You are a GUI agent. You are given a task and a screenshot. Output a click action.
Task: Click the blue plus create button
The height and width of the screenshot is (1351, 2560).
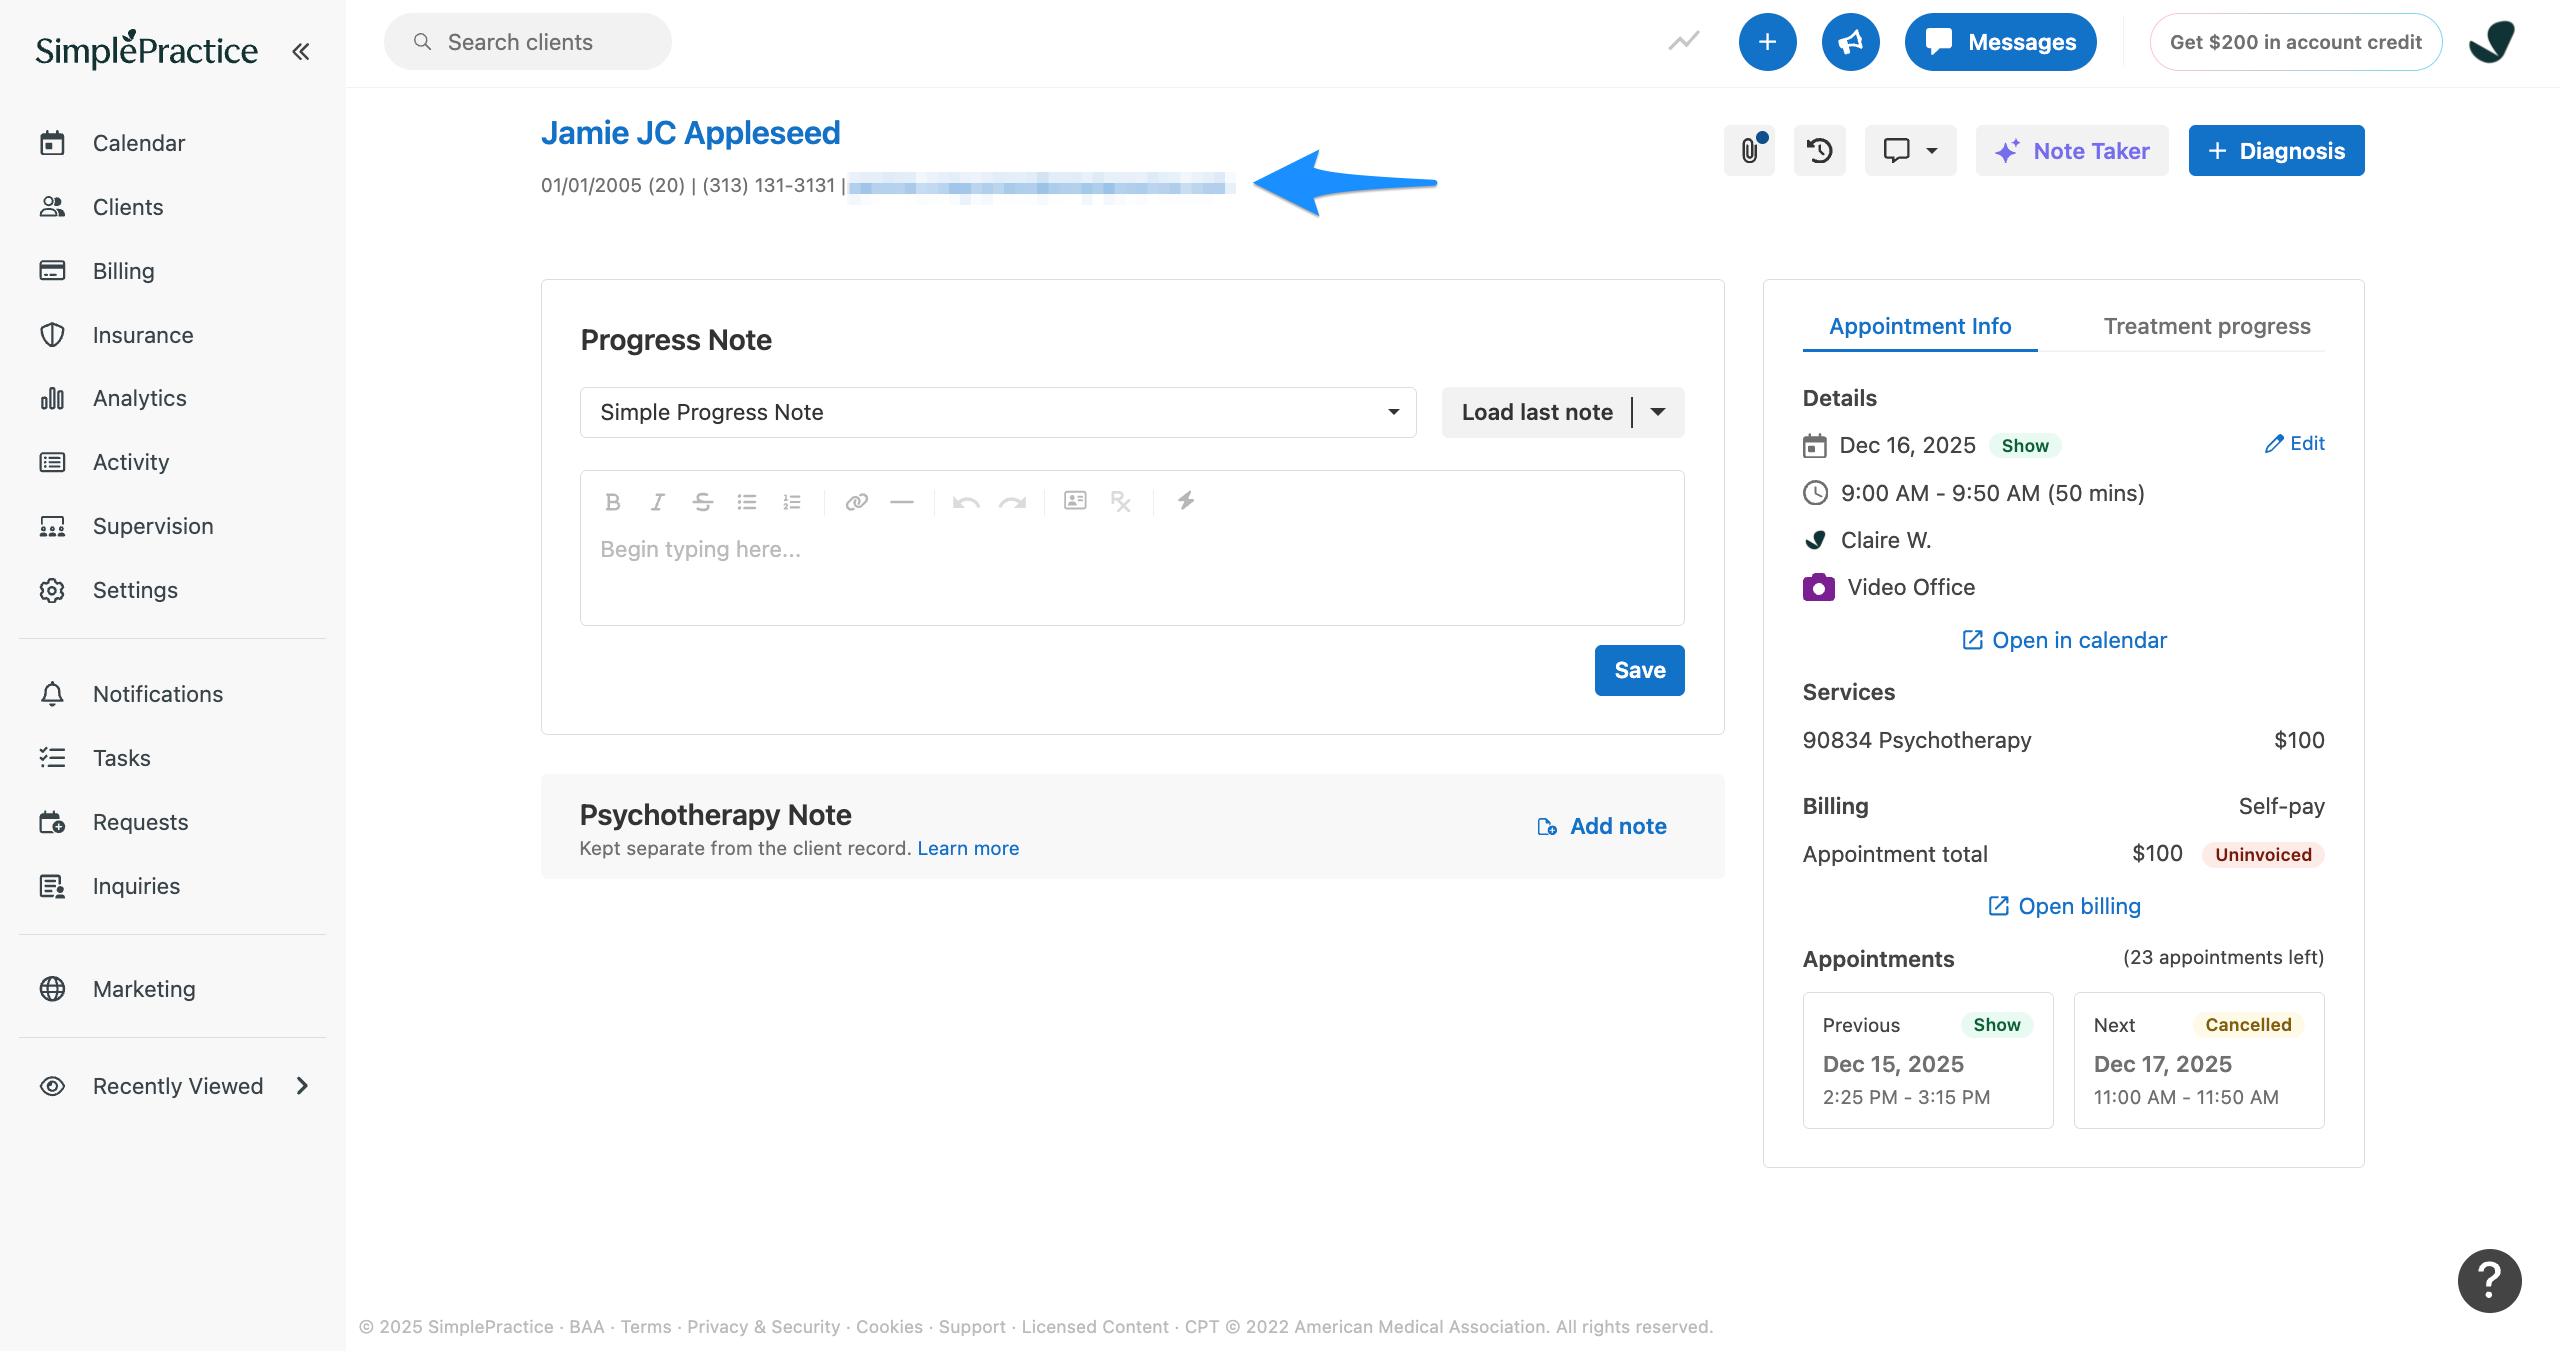[1767, 42]
